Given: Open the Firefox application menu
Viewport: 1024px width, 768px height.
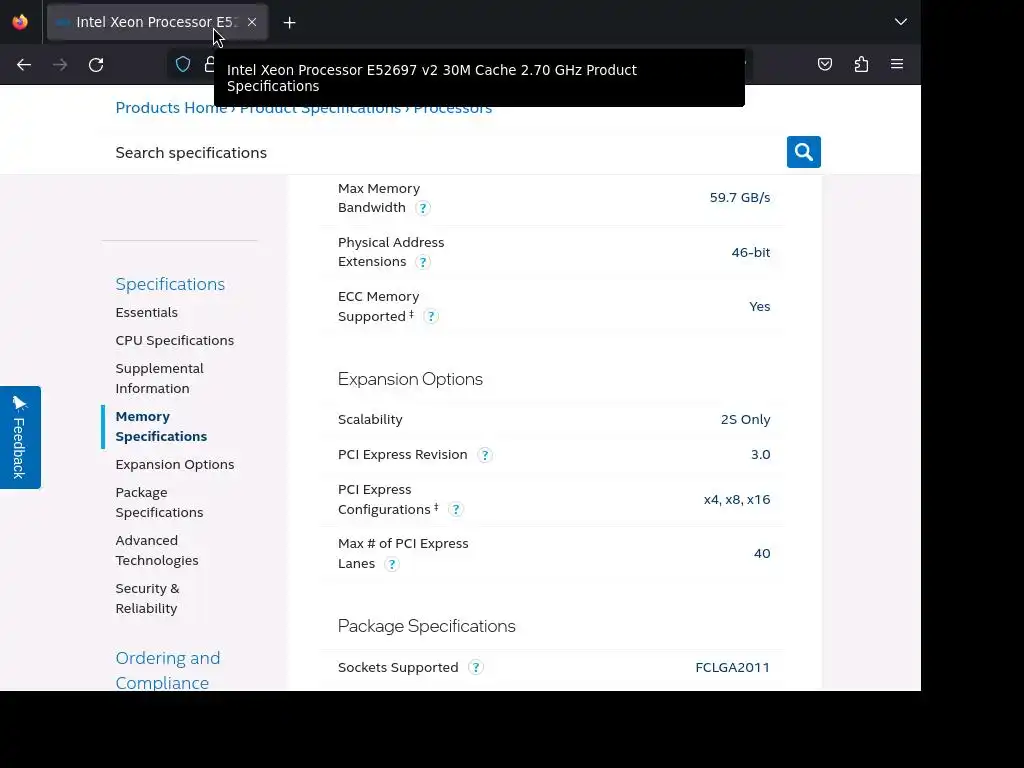Looking at the screenshot, I should pyautogui.click(x=897, y=64).
